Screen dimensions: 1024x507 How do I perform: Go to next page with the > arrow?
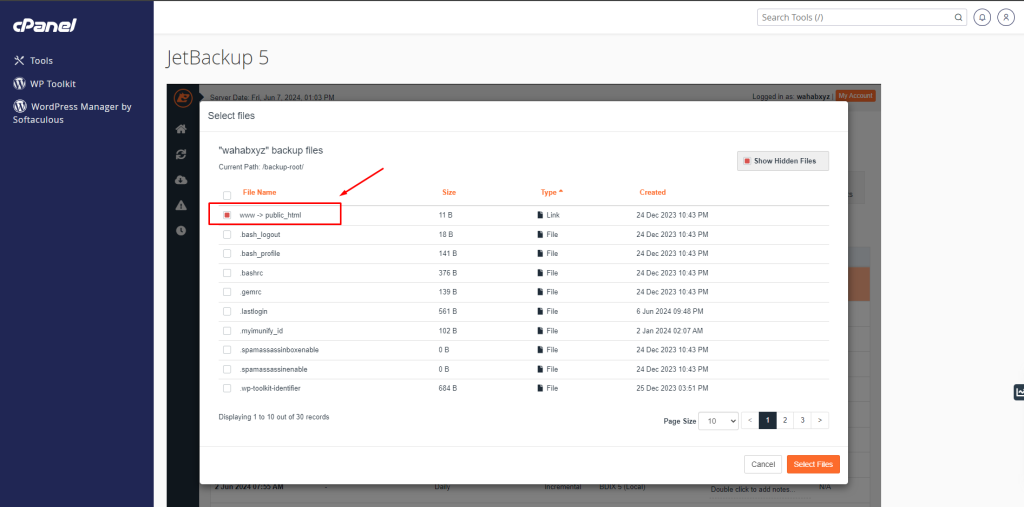[x=820, y=421]
